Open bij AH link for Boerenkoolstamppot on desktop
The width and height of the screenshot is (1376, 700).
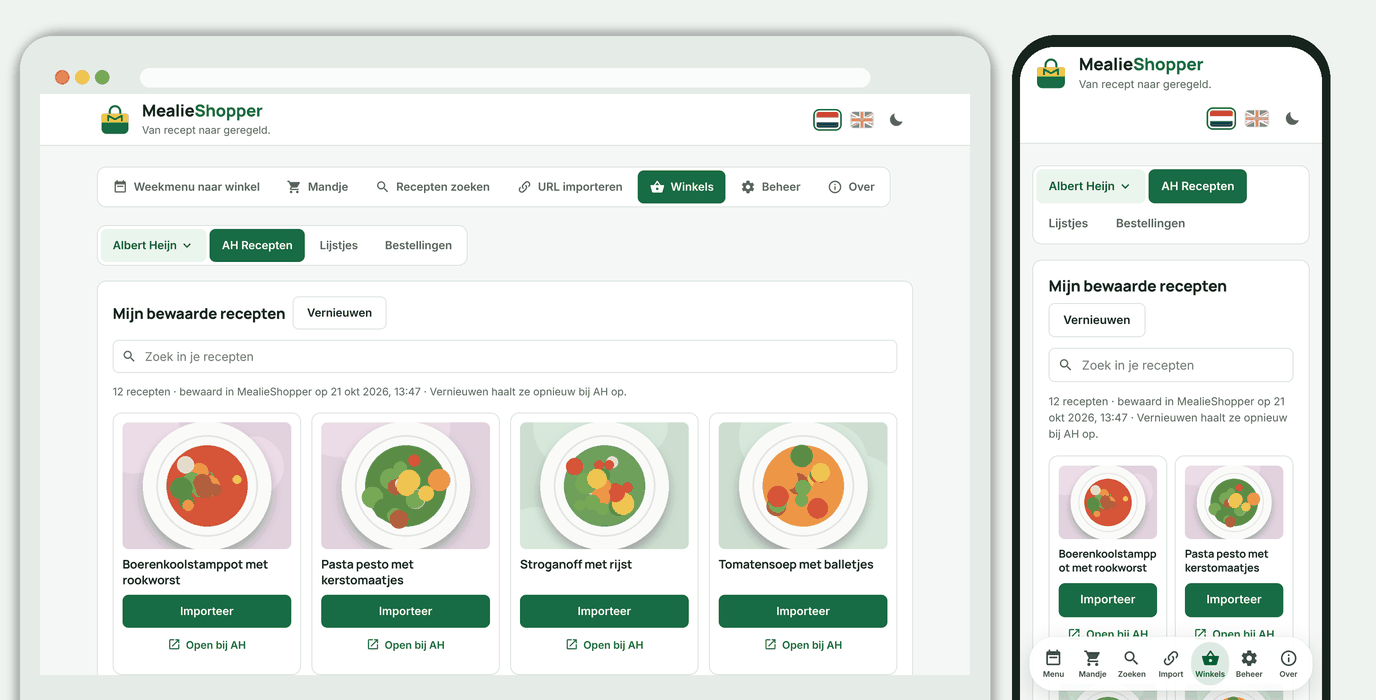point(207,645)
